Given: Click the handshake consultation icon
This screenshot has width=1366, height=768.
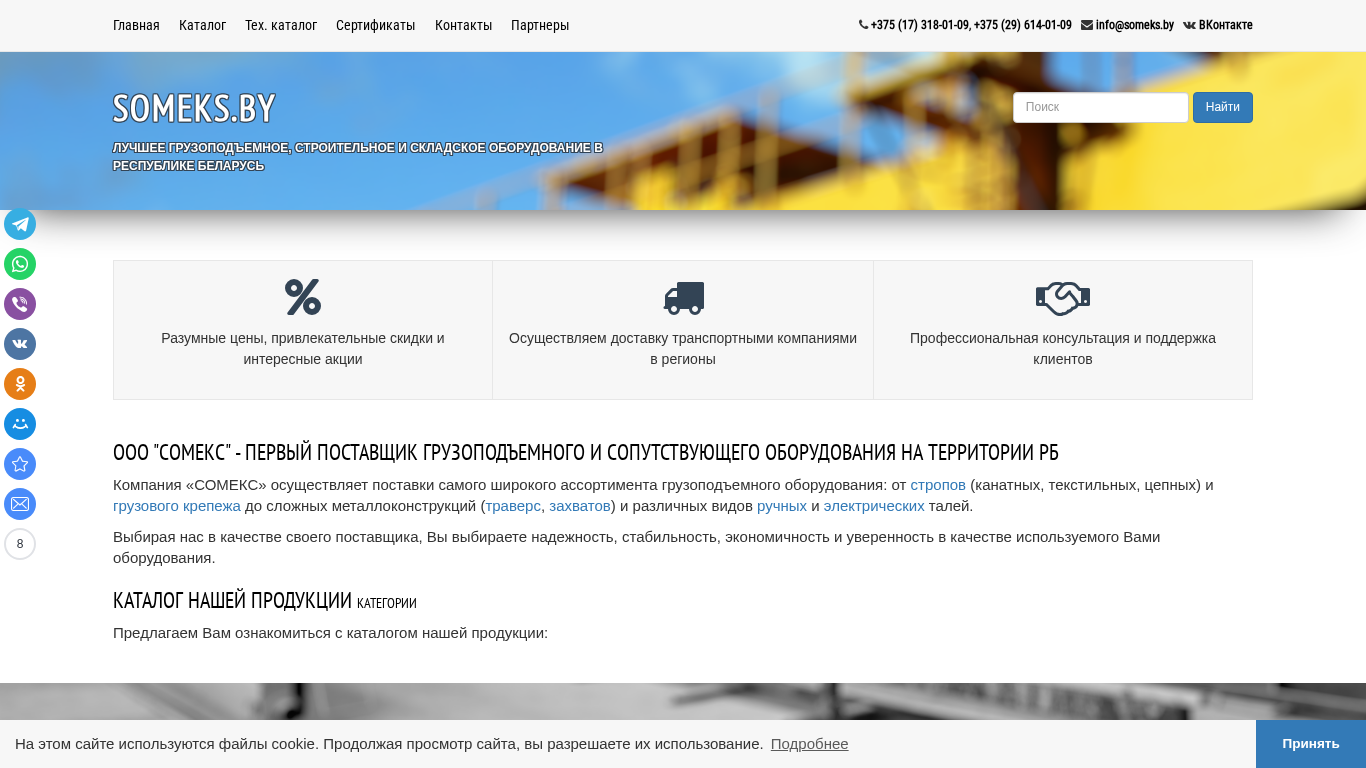Looking at the screenshot, I should point(1063,298).
